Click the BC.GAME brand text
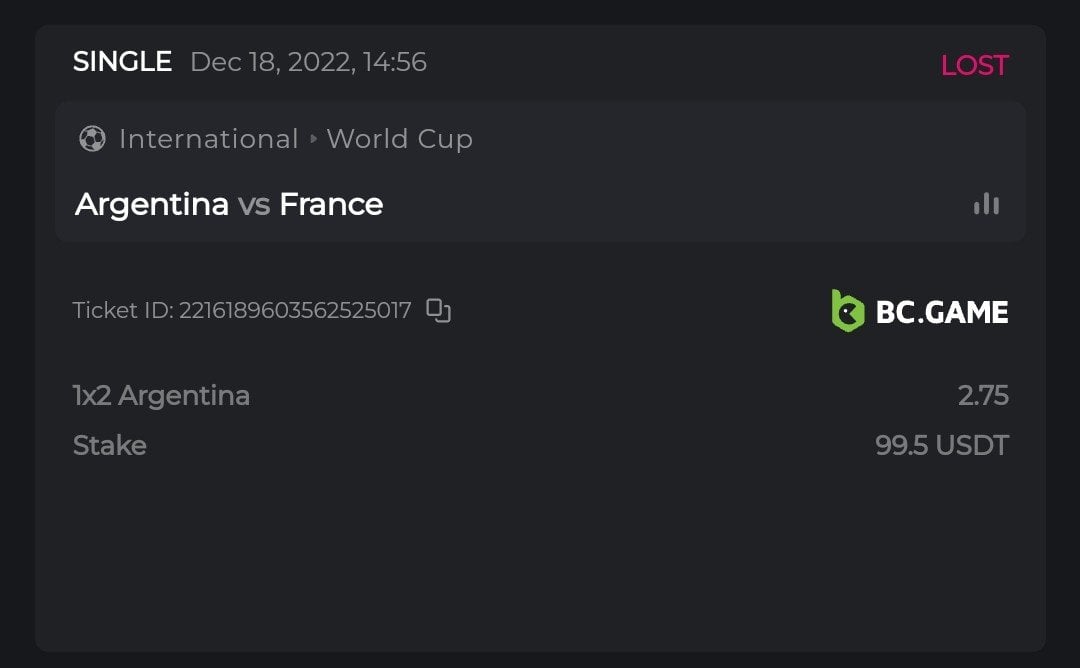Image resolution: width=1080 pixels, height=668 pixels. click(x=941, y=312)
